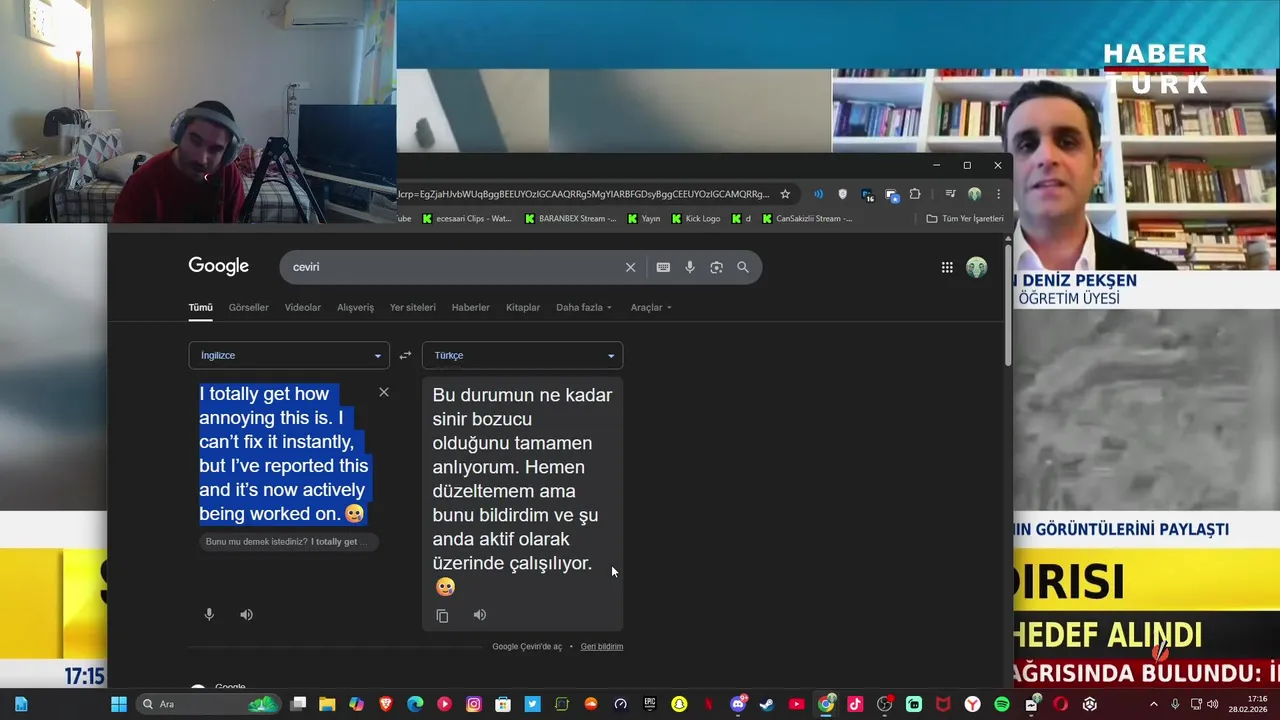Open Chrome media controls icon
1280x720 pixels.
click(950, 194)
